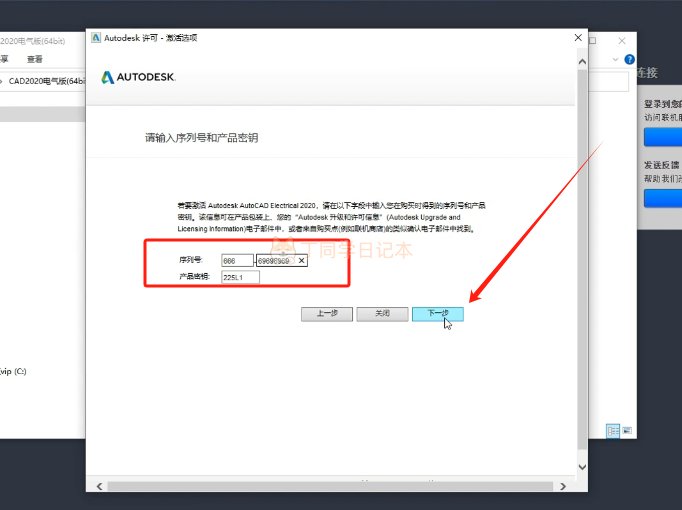Click the blue button under 登录 section
Viewport: 682px width, 510px height.
(x=663, y=137)
